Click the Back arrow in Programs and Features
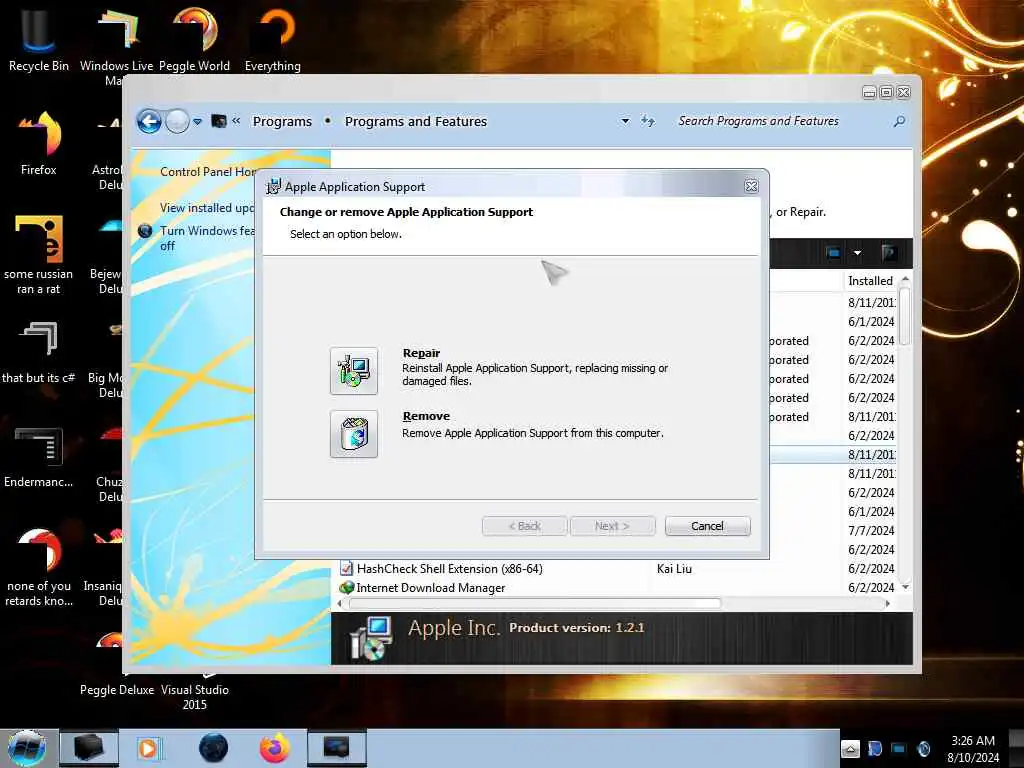The width and height of the screenshot is (1024, 768). [x=149, y=121]
